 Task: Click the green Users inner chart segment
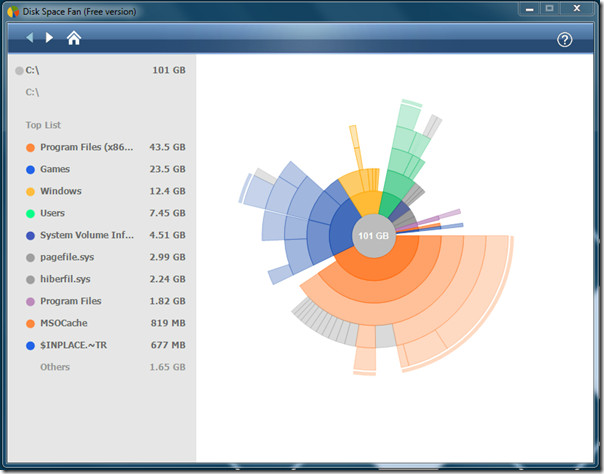(x=389, y=206)
